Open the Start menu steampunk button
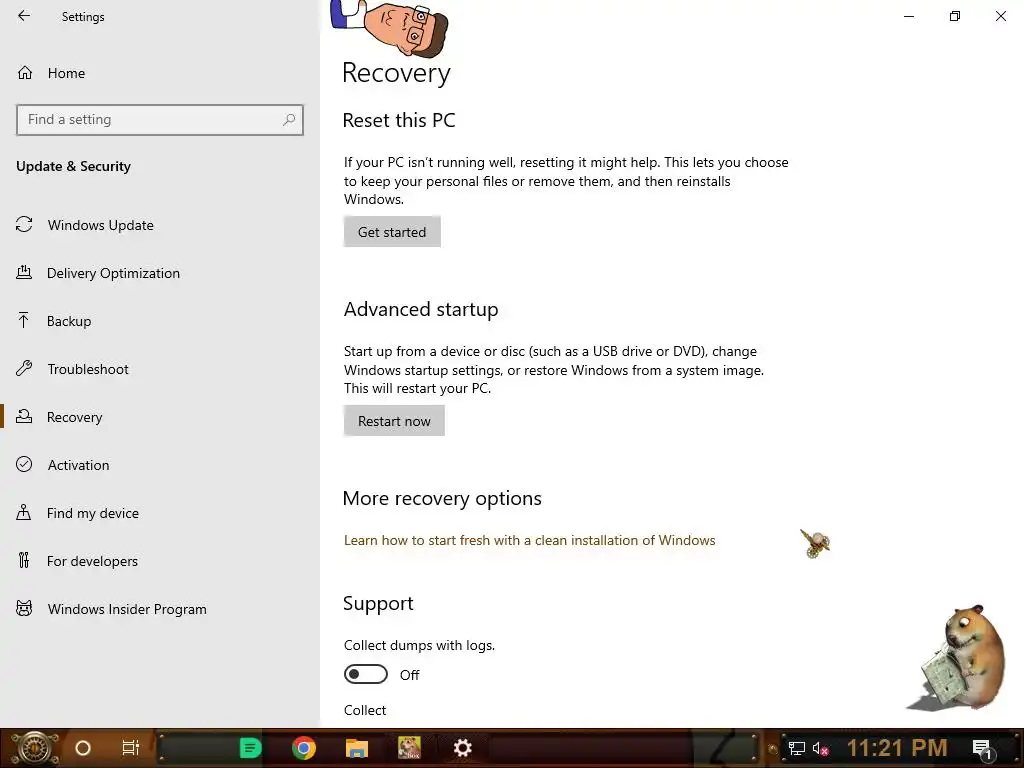The height and width of the screenshot is (768, 1024). (x=35, y=748)
